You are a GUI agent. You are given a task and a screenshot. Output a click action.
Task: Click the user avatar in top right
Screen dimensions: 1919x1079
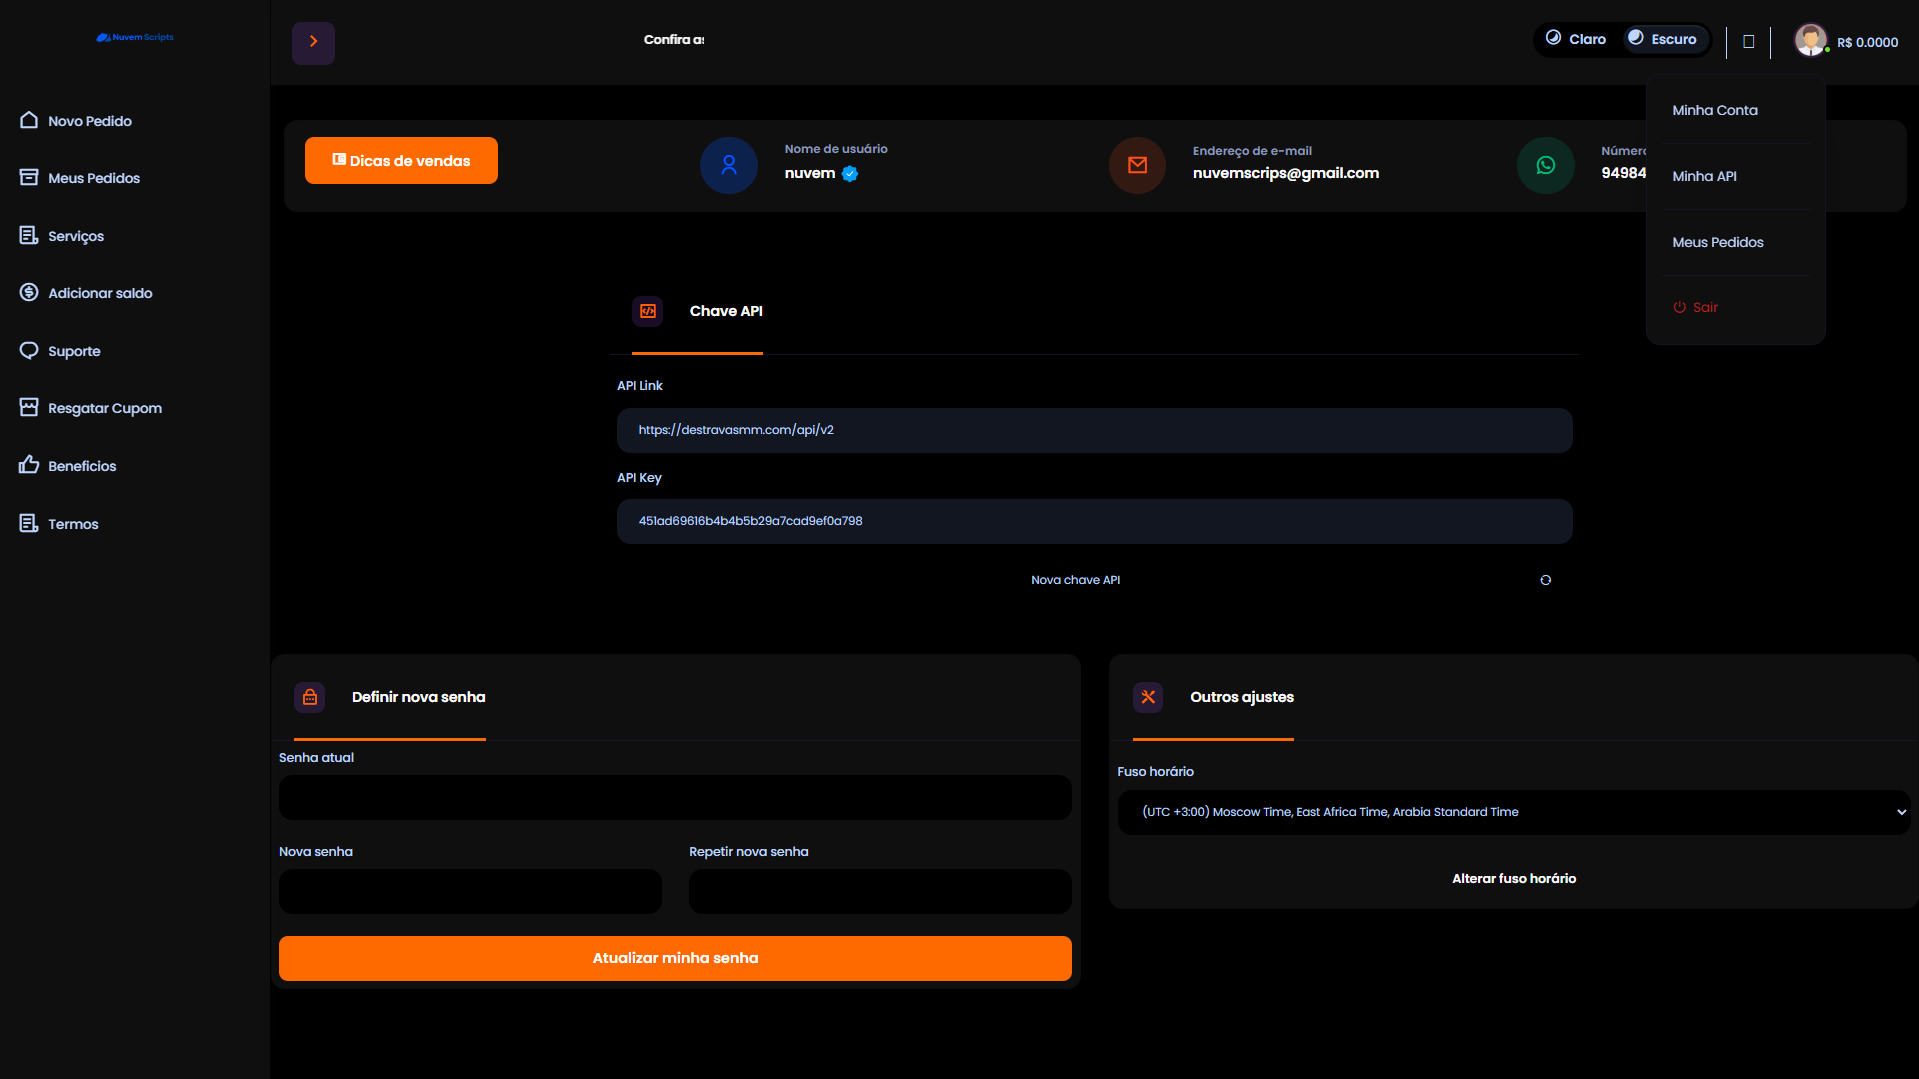[1809, 41]
